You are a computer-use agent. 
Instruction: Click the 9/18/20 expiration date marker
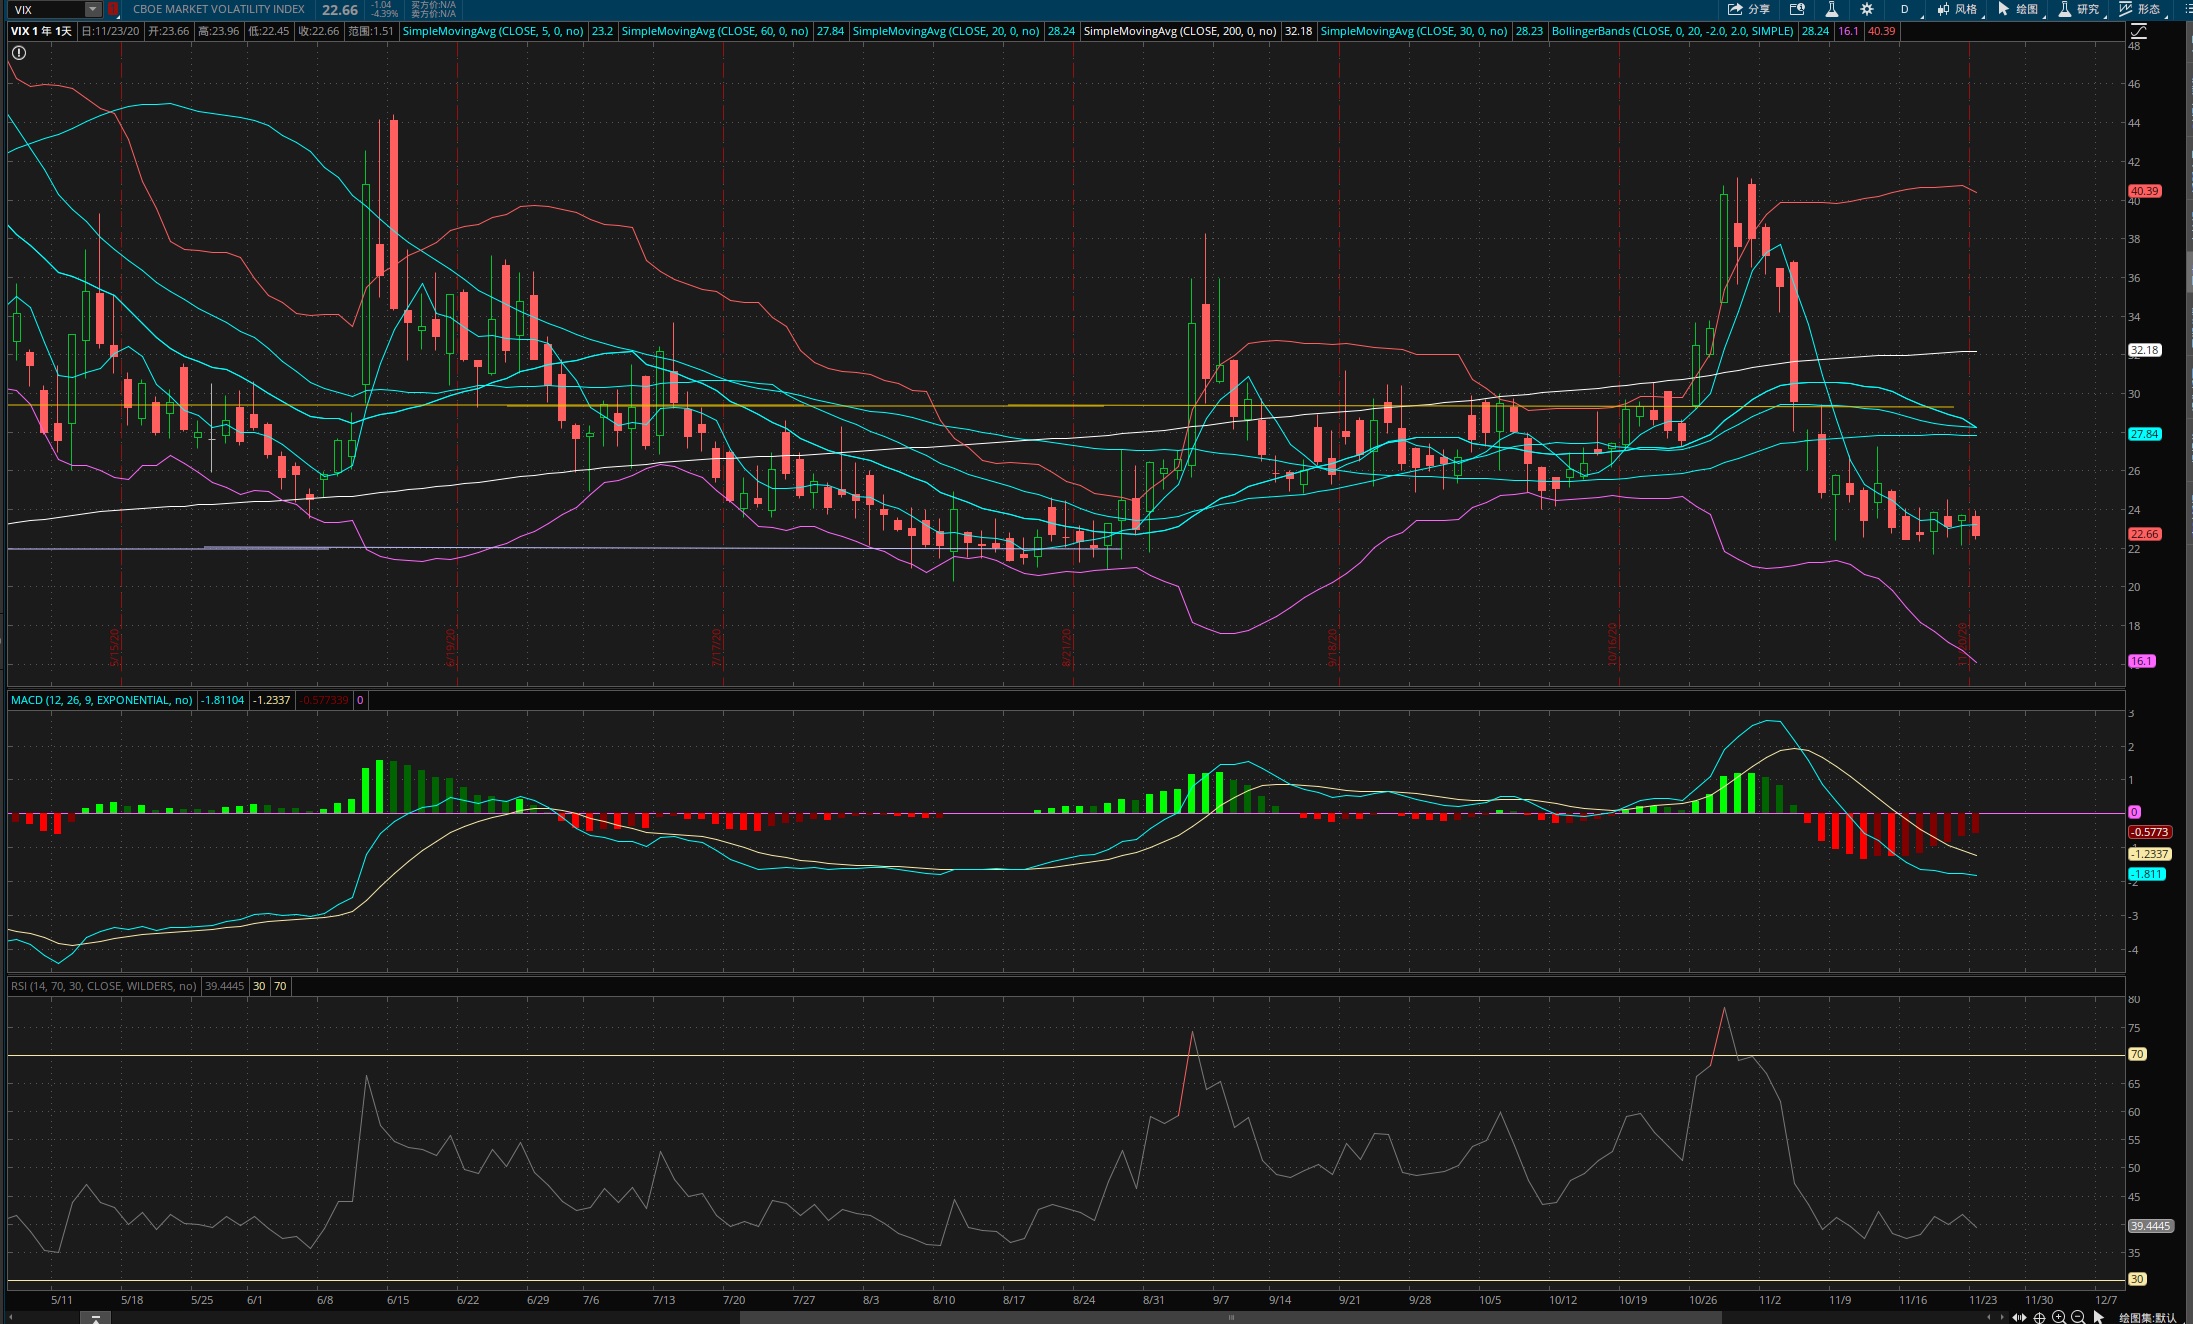coord(1333,647)
